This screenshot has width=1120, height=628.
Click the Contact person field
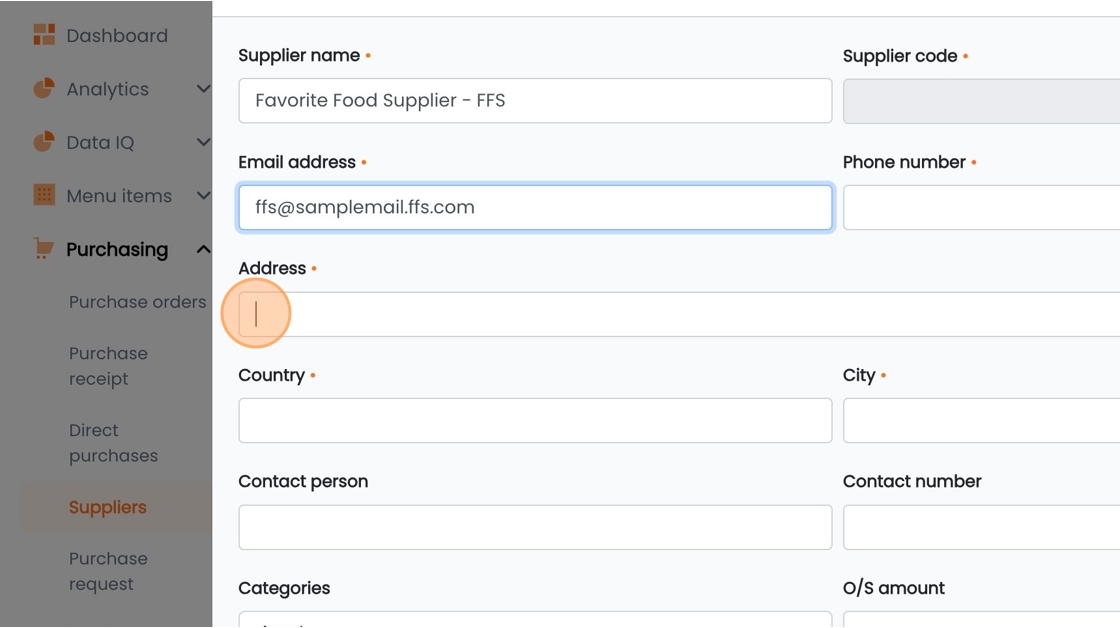coord(535,527)
